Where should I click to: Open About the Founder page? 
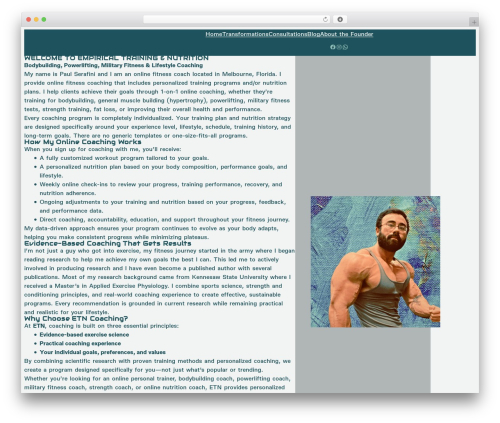click(347, 34)
